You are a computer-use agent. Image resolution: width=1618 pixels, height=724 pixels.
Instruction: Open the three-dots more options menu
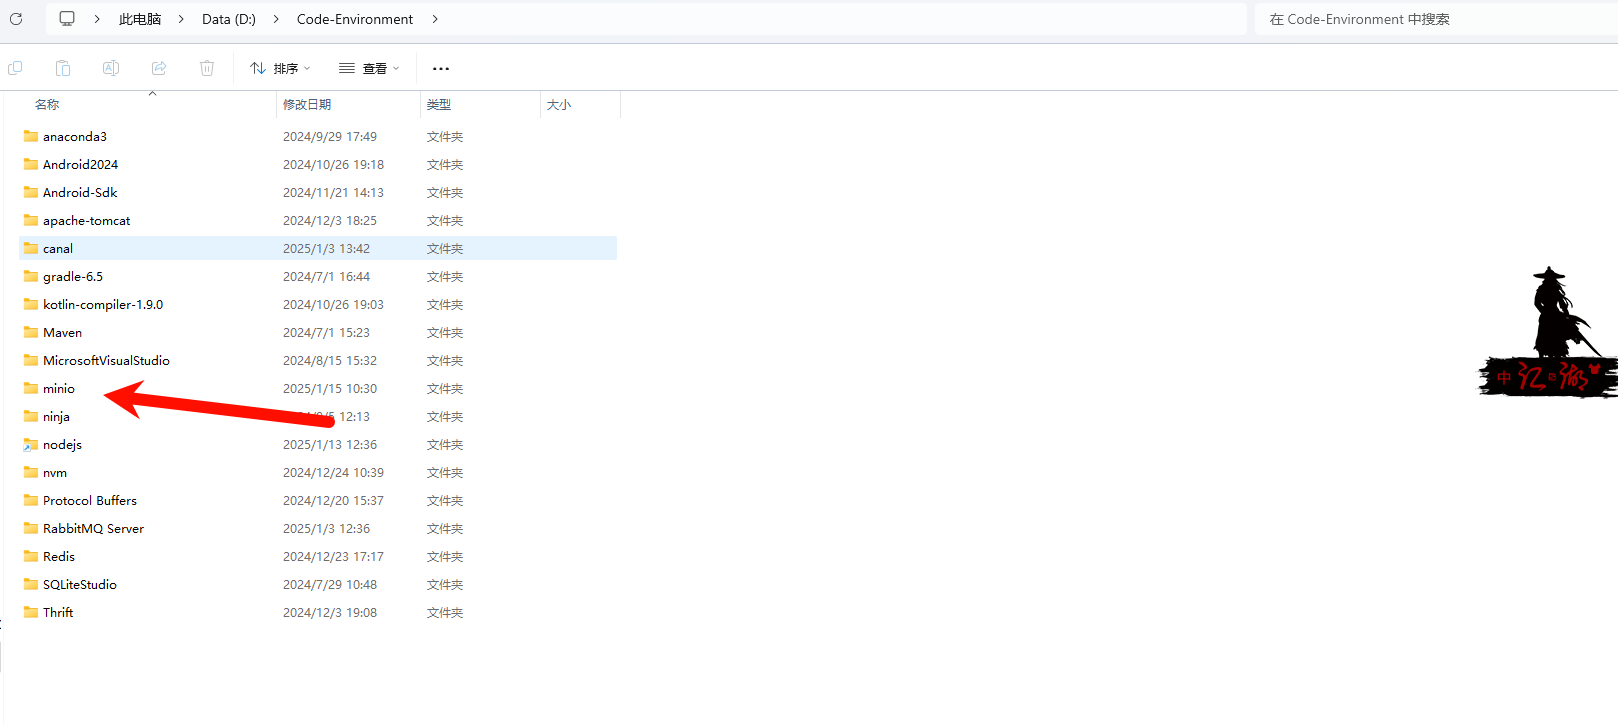[x=441, y=68]
